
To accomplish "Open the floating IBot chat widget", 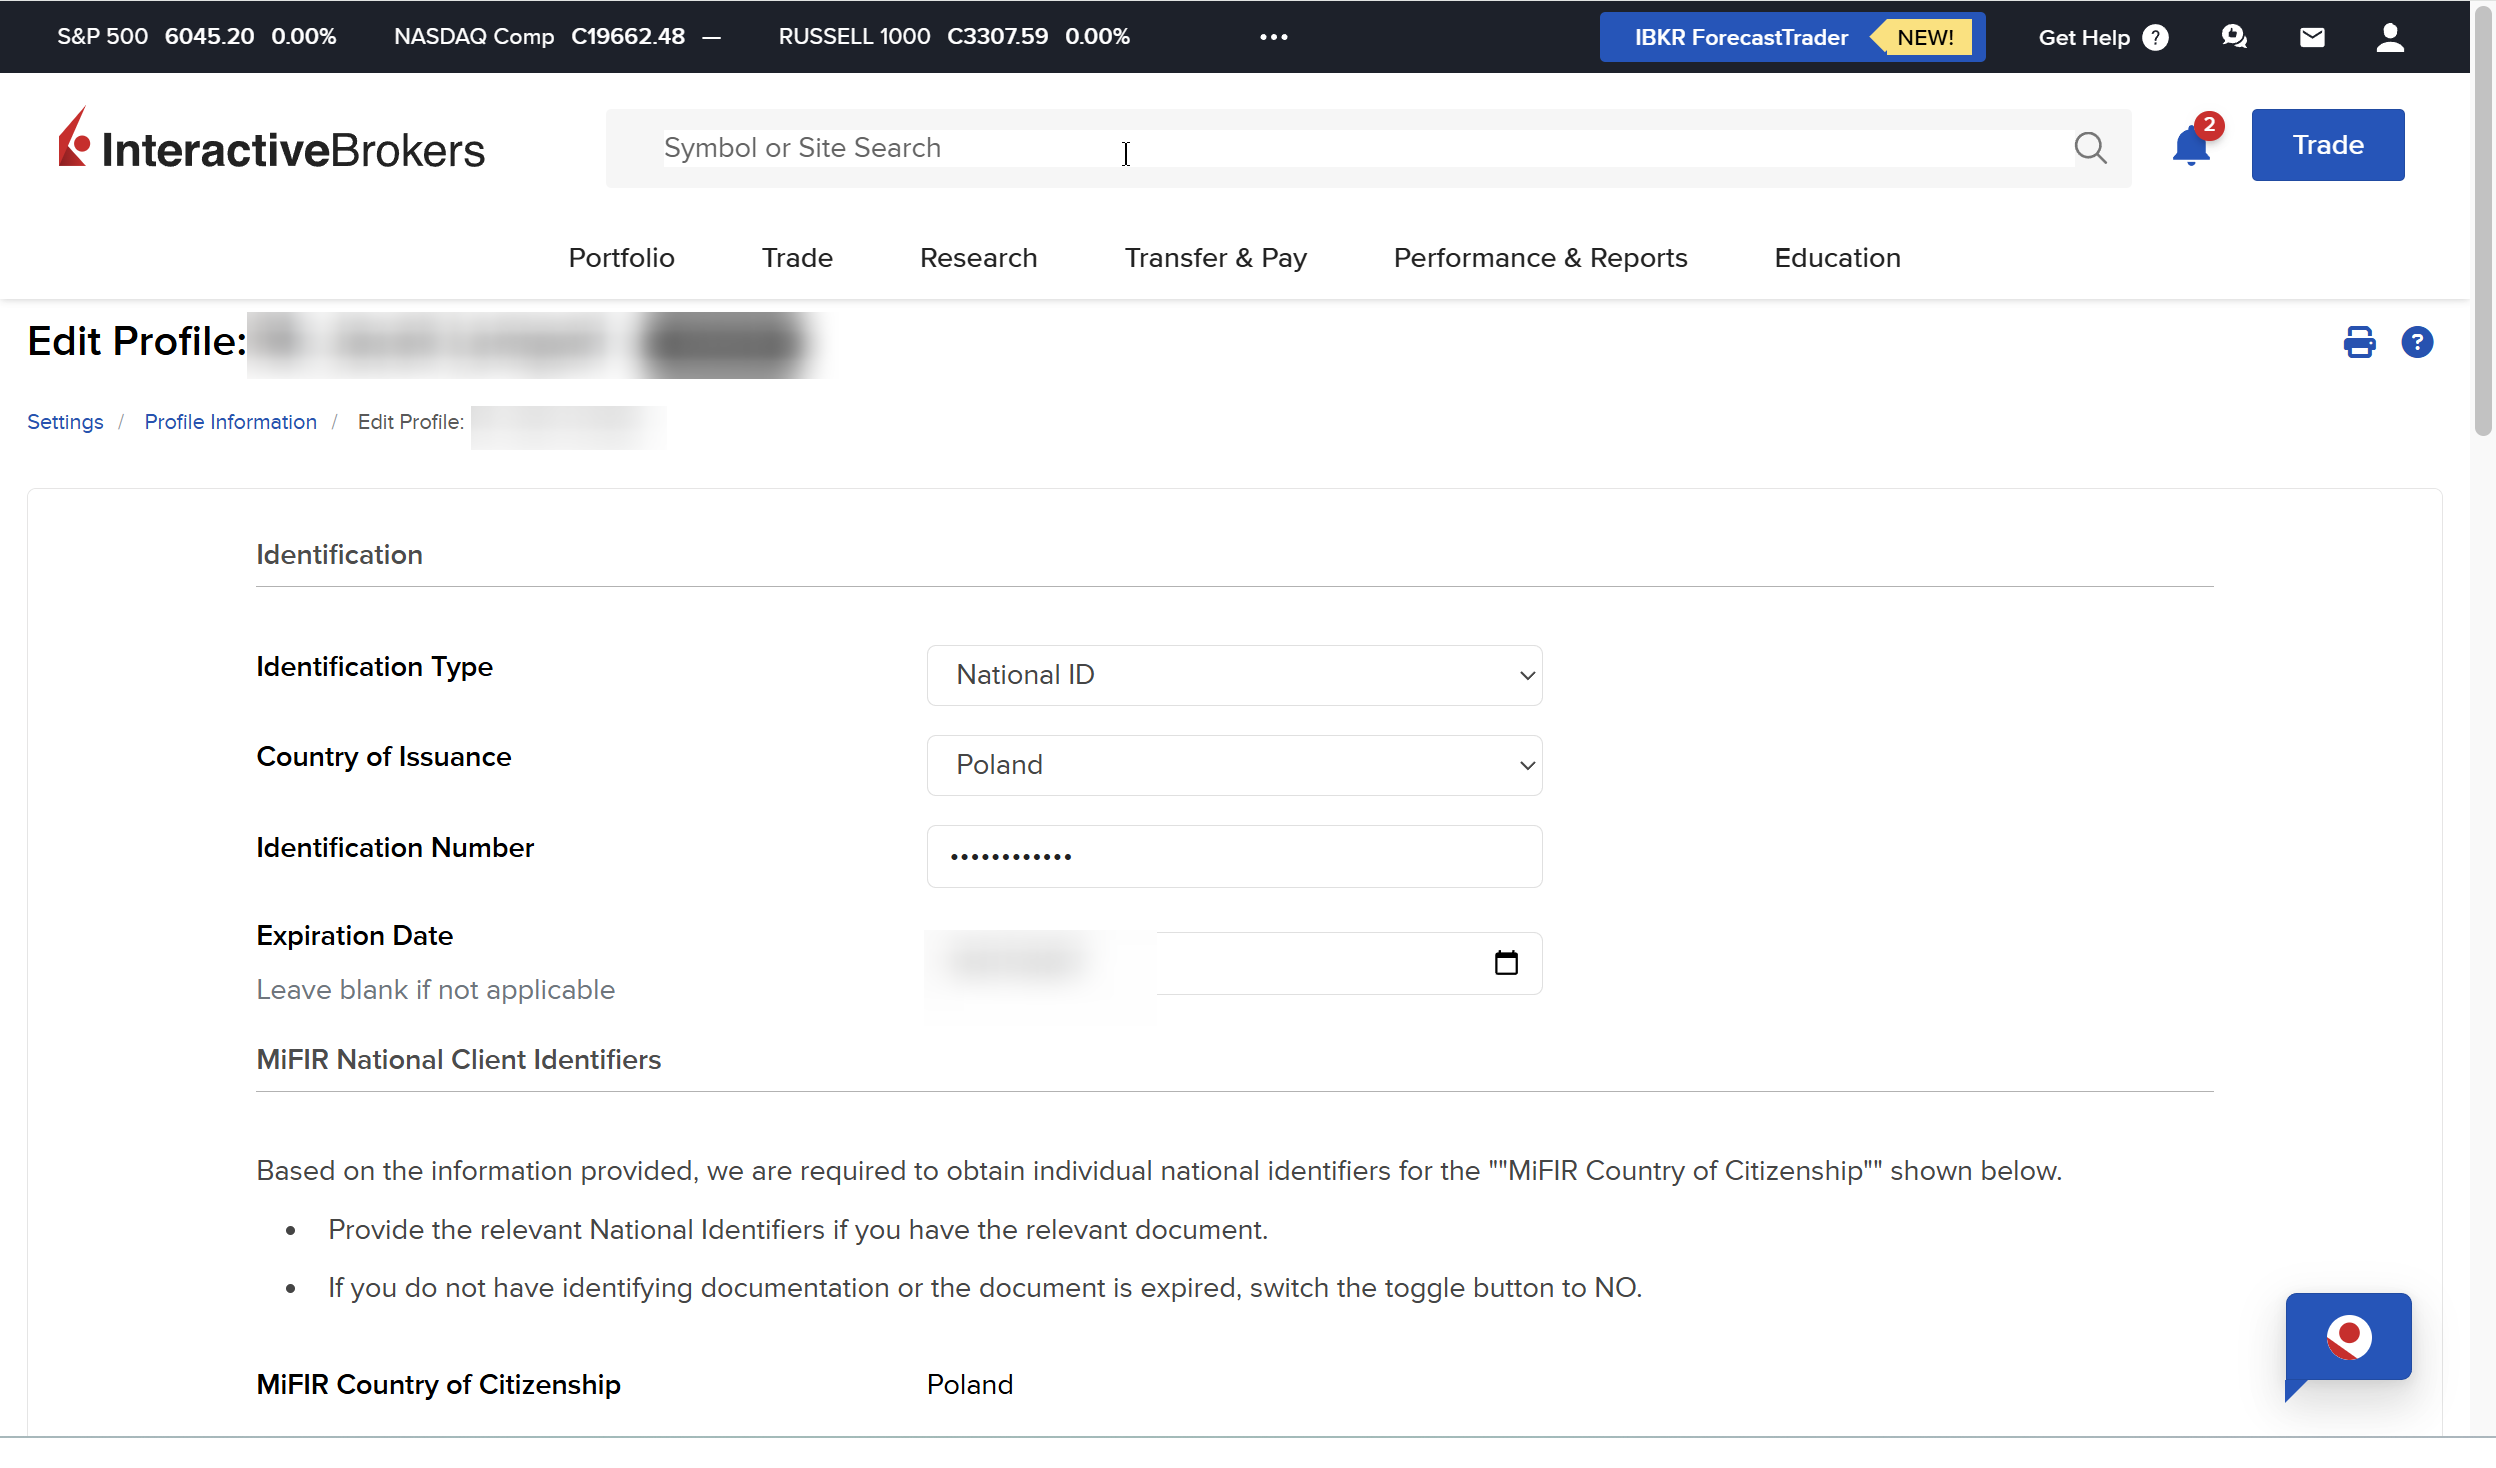I will tap(2347, 1339).
